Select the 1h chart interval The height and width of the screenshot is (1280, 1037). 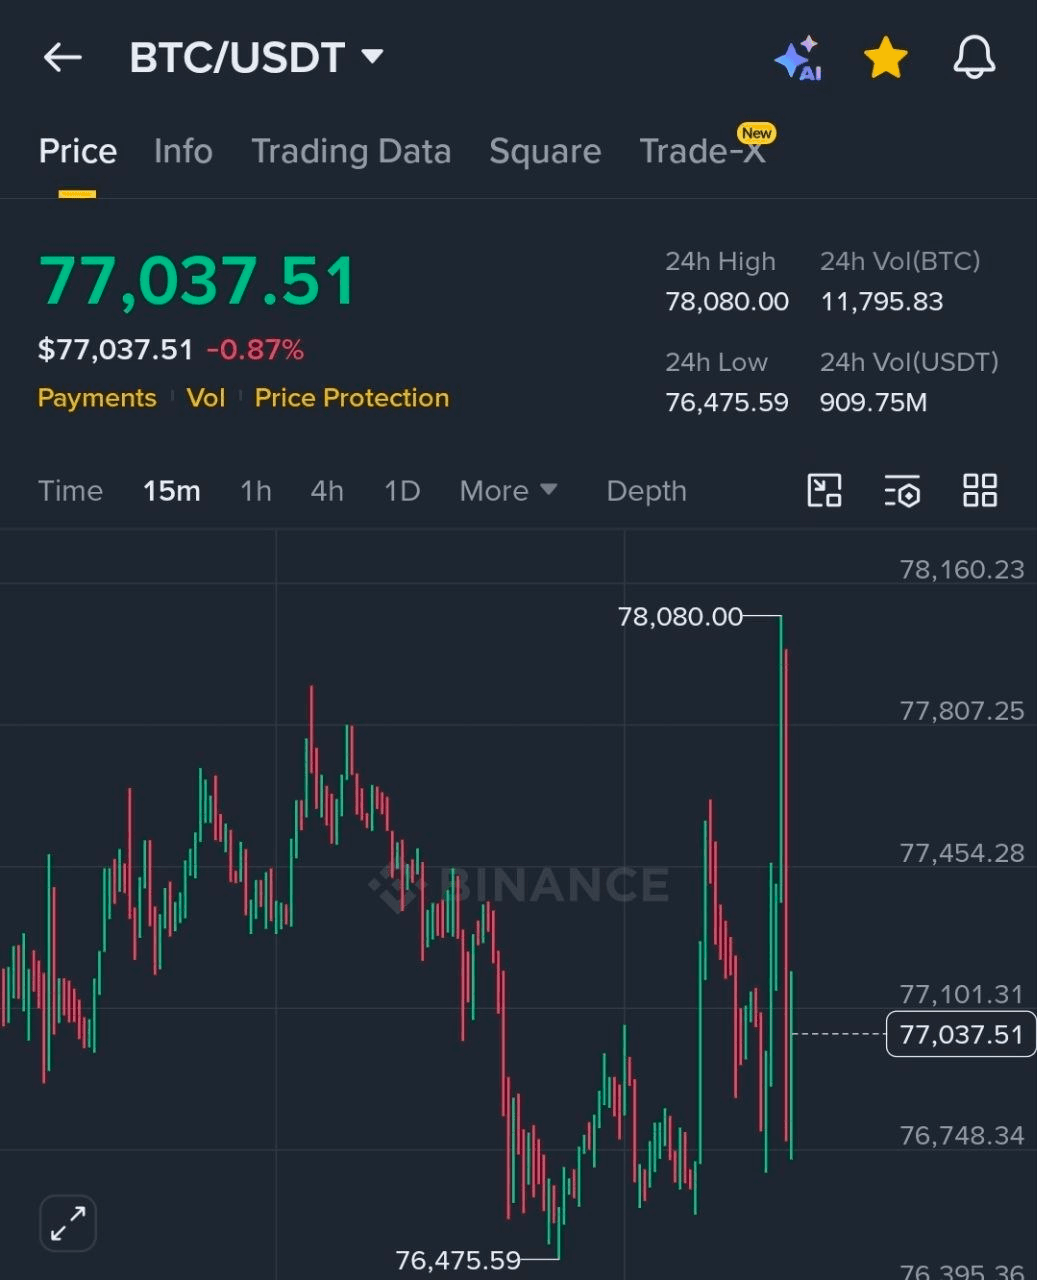point(256,491)
